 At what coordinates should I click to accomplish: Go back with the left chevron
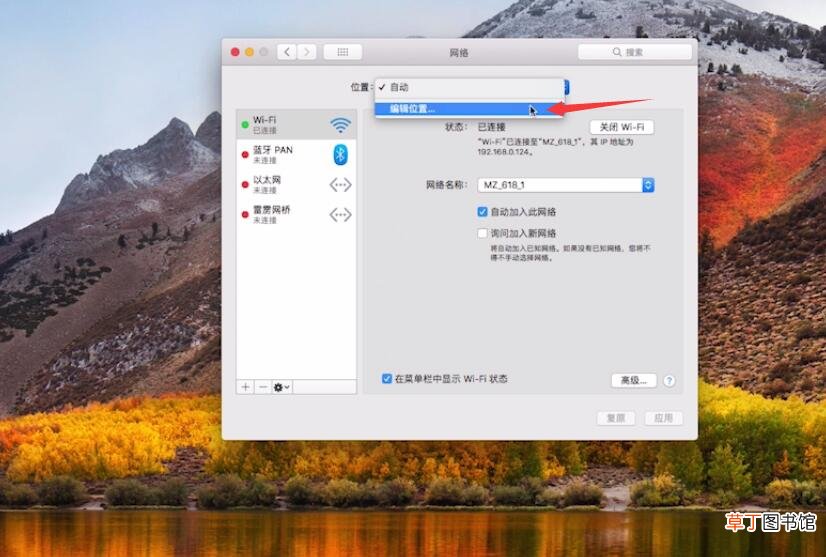pos(287,52)
